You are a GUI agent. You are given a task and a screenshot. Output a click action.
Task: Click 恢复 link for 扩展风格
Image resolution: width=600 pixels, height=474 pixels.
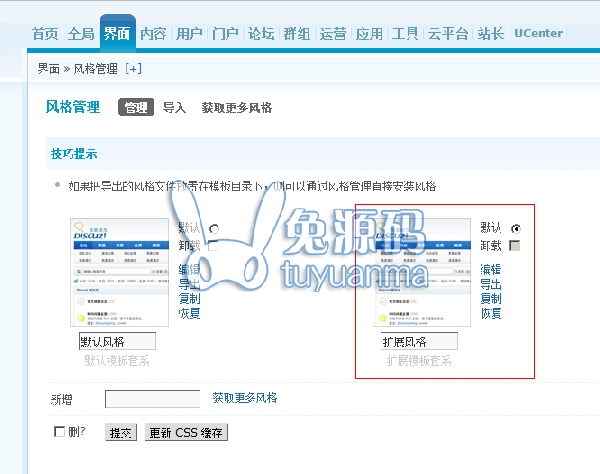[x=491, y=313]
